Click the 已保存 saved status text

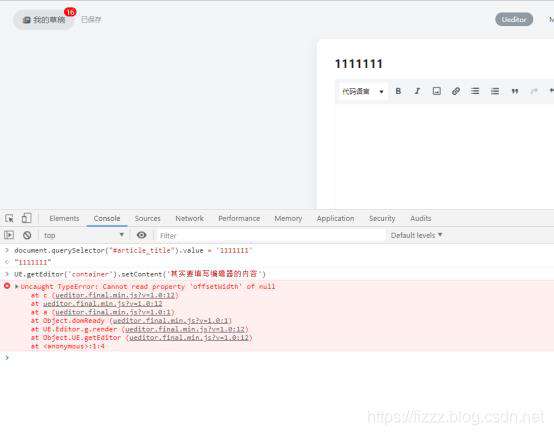coord(91,19)
